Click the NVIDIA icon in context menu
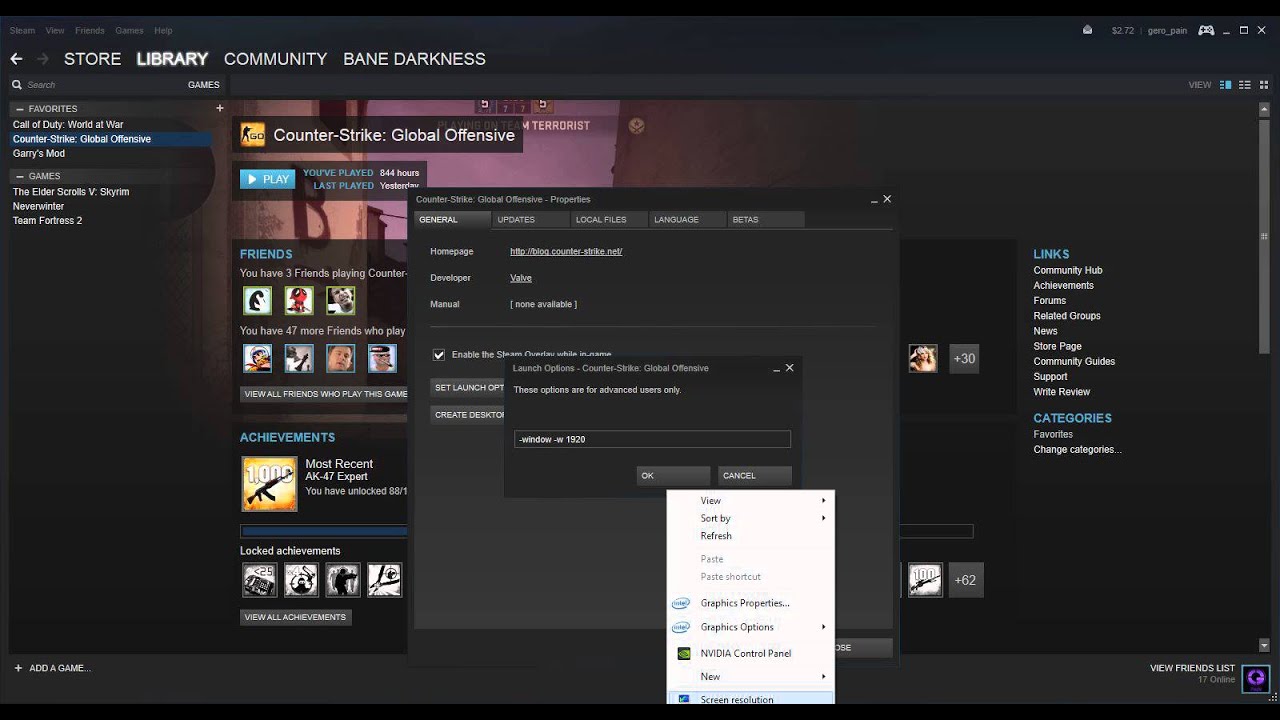 click(684, 653)
